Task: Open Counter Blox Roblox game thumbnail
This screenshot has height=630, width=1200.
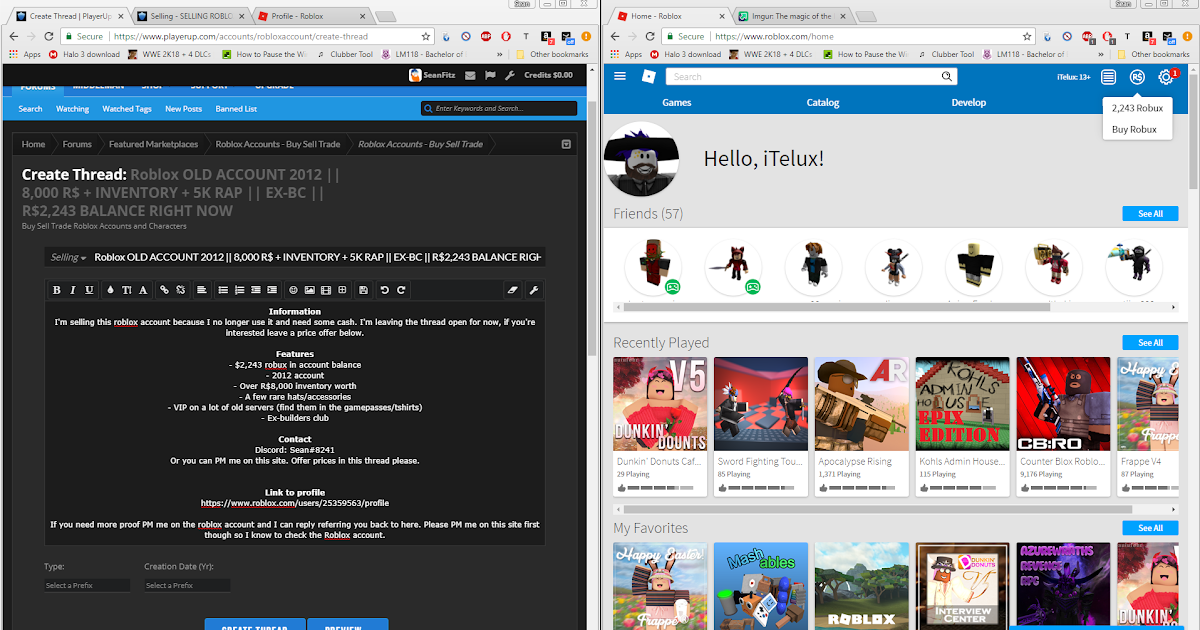Action: tap(1063, 404)
